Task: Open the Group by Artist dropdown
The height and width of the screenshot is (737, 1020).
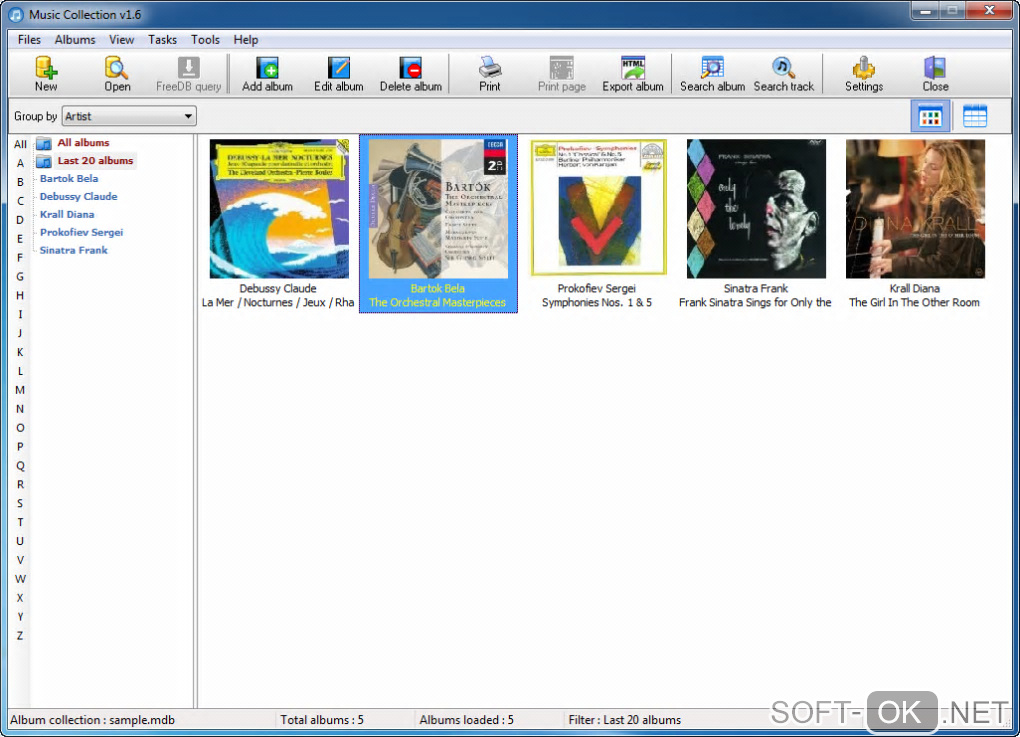Action: (129, 116)
